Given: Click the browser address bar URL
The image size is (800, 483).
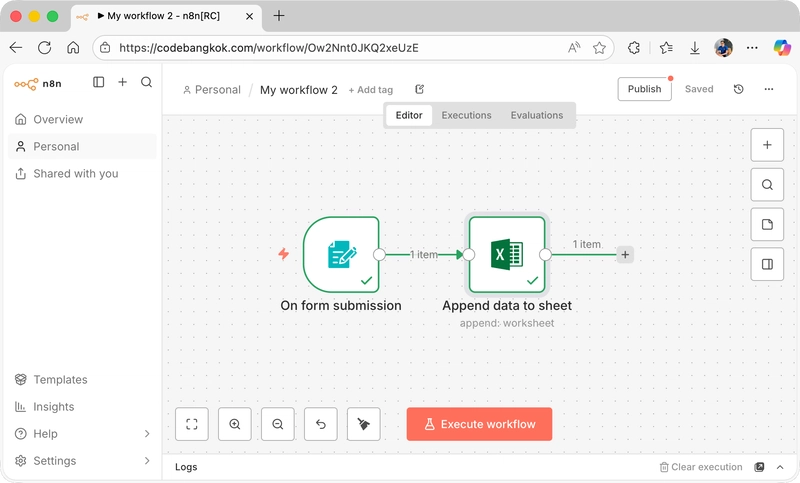Looking at the screenshot, I should (268, 47).
